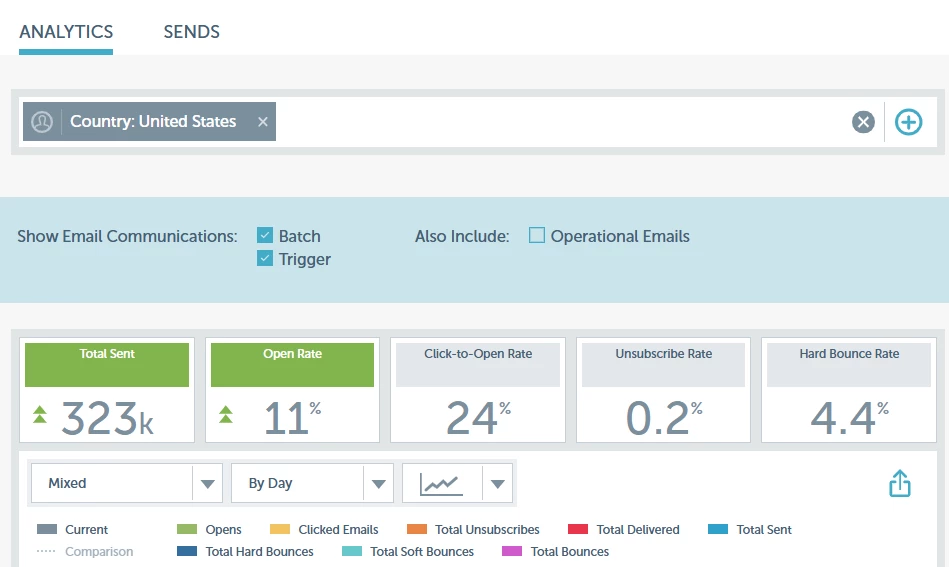949x567 pixels.
Task: Click the 24% click-to-open value
Action: tap(478, 418)
